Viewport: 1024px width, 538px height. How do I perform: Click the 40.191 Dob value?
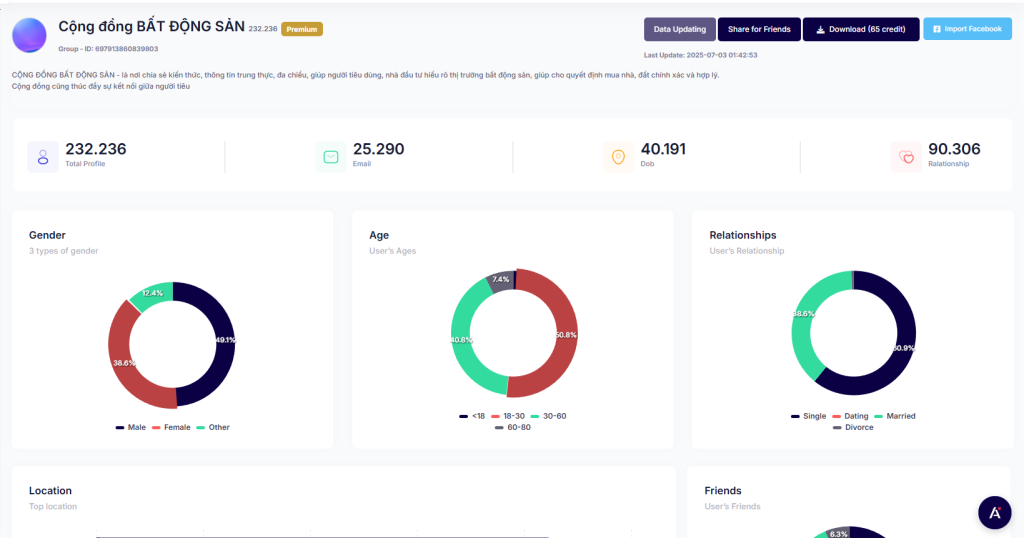[664, 149]
